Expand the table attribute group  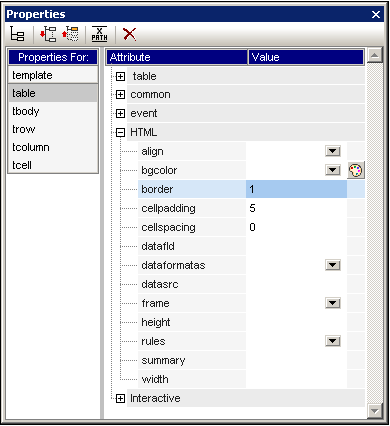tap(120, 76)
